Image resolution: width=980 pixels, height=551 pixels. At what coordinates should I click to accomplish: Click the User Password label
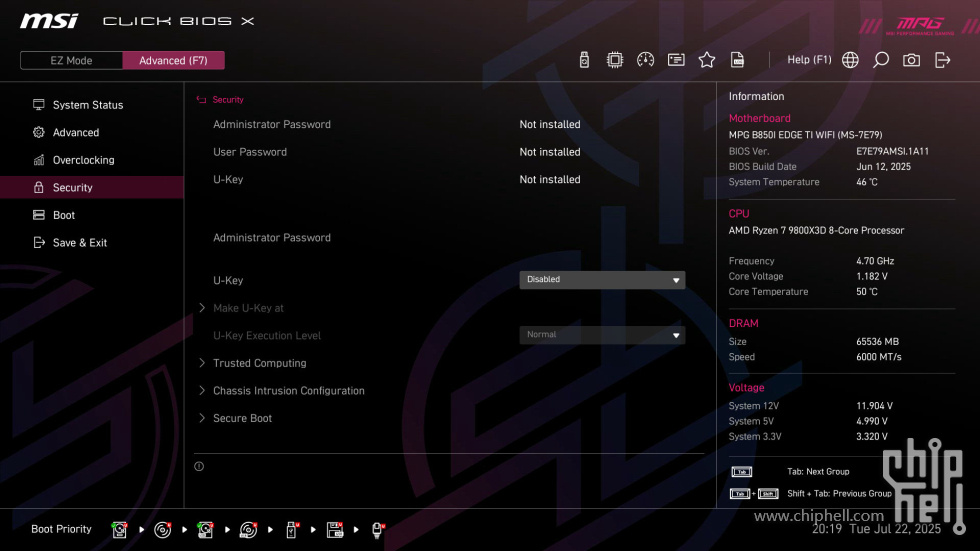click(x=250, y=152)
